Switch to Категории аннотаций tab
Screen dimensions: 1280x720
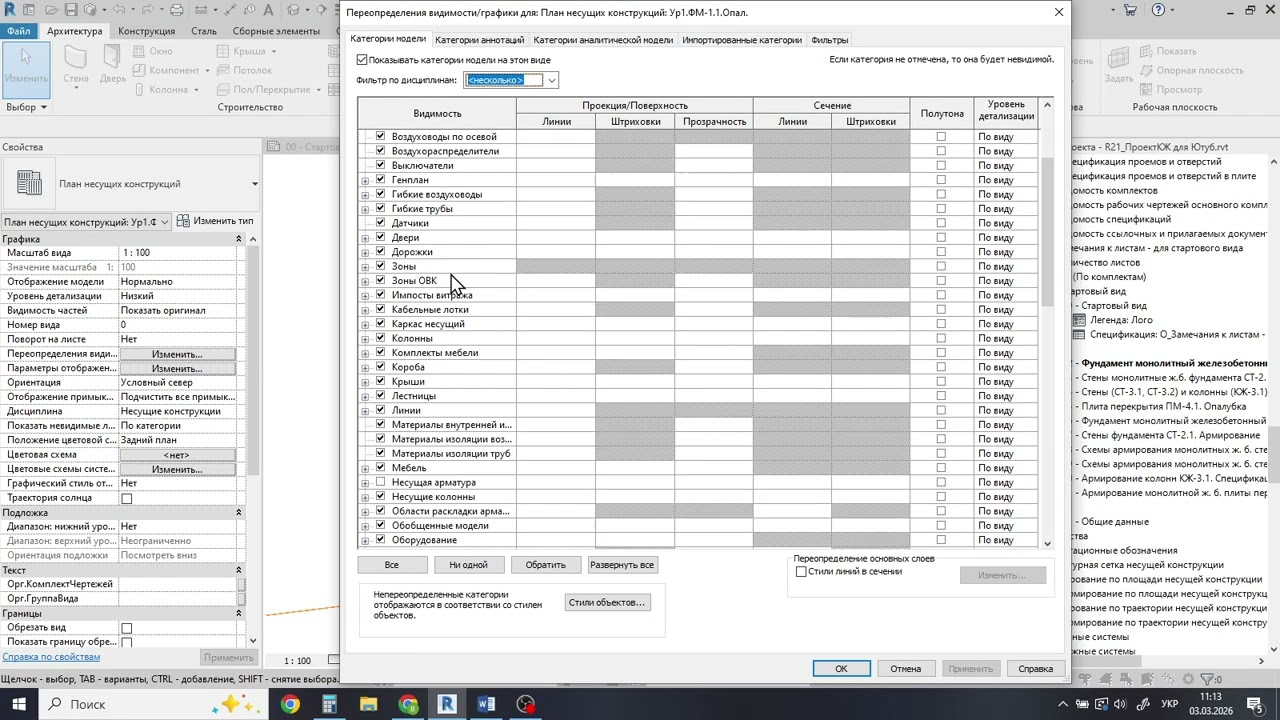pos(479,40)
